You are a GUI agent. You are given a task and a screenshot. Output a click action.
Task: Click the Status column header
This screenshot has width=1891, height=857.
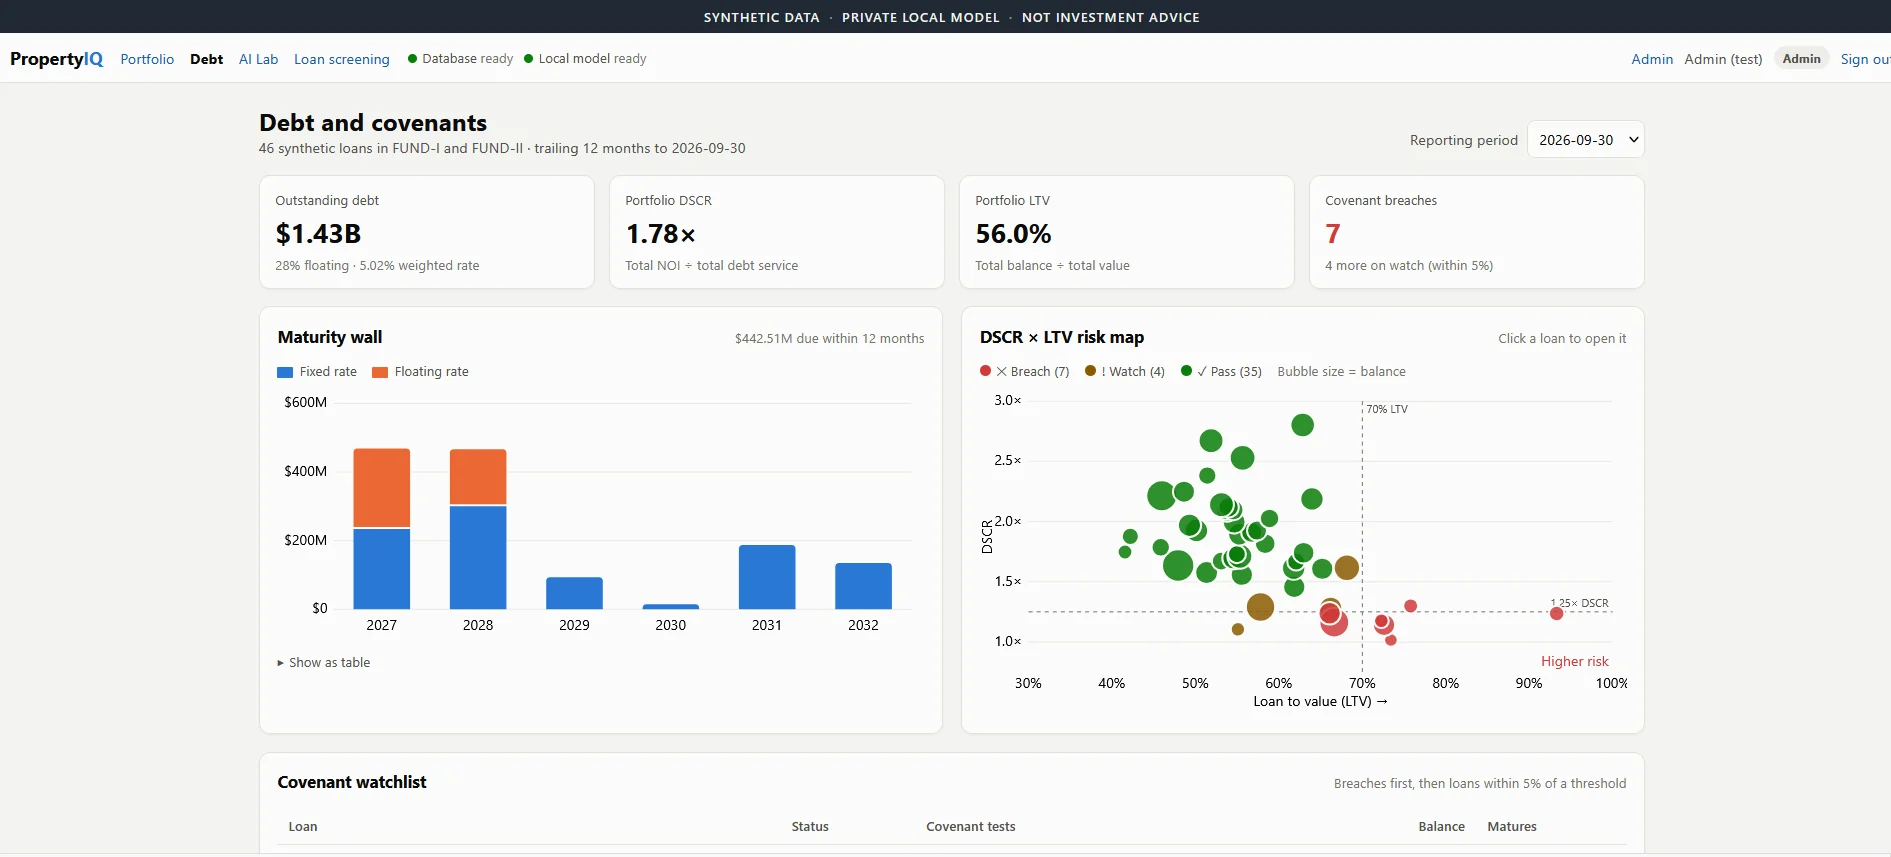[x=810, y=827]
